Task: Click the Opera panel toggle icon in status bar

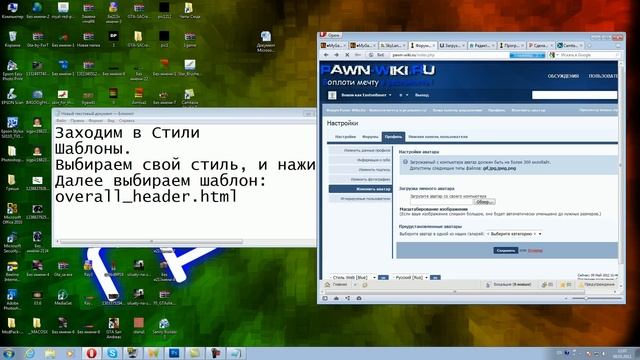Action: (x=325, y=298)
